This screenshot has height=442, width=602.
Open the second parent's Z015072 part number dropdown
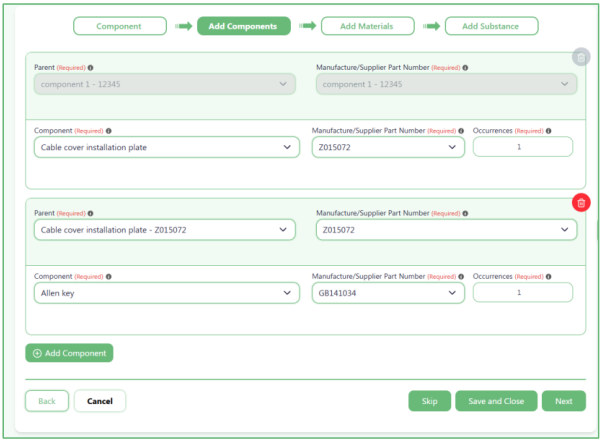click(x=447, y=230)
